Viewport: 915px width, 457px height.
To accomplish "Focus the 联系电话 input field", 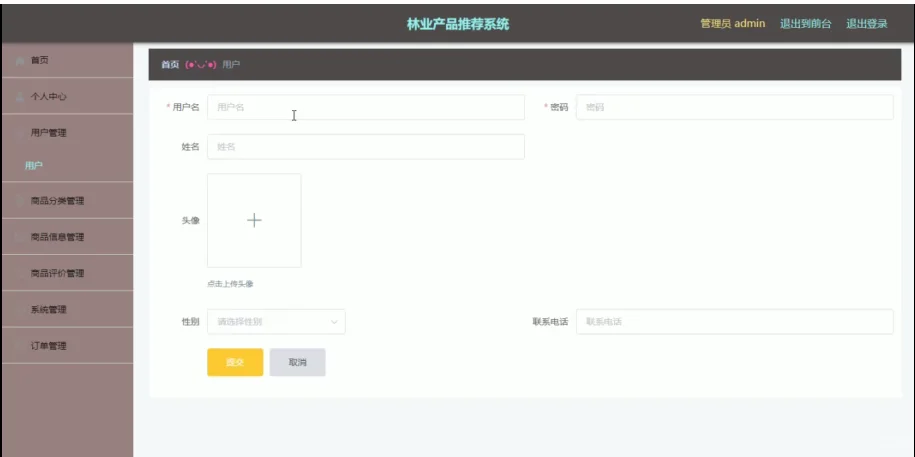I will click(735, 322).
